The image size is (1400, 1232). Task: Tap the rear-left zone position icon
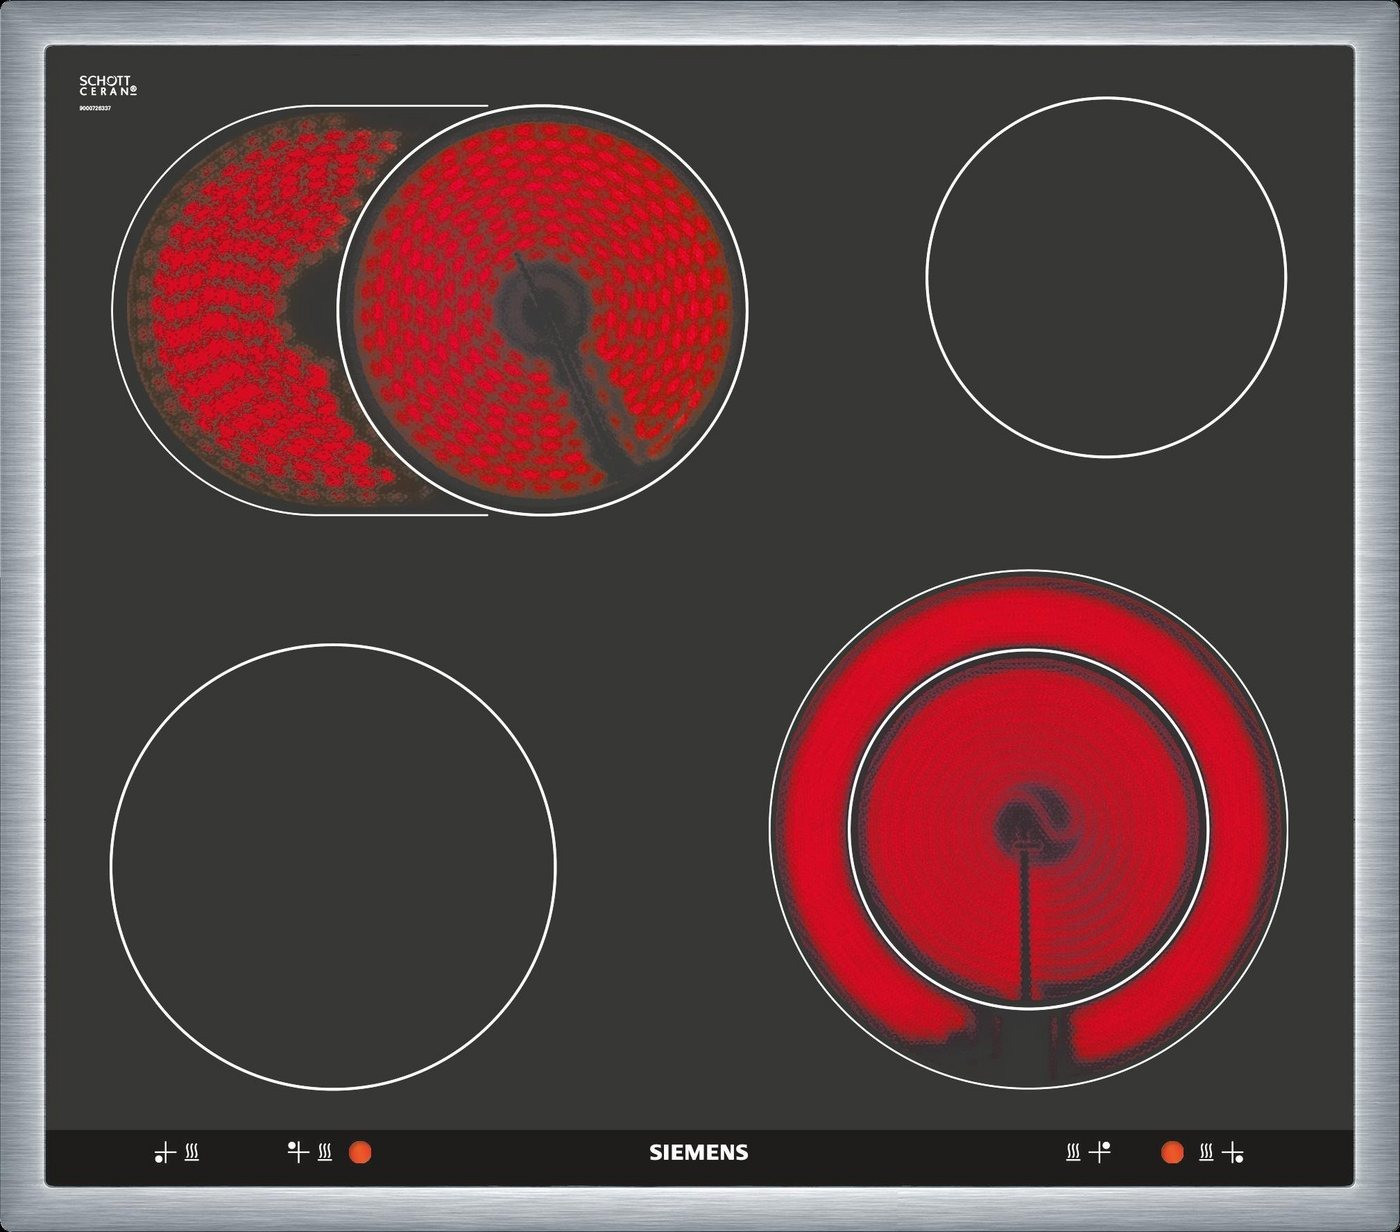click(x=297, y=1152)
